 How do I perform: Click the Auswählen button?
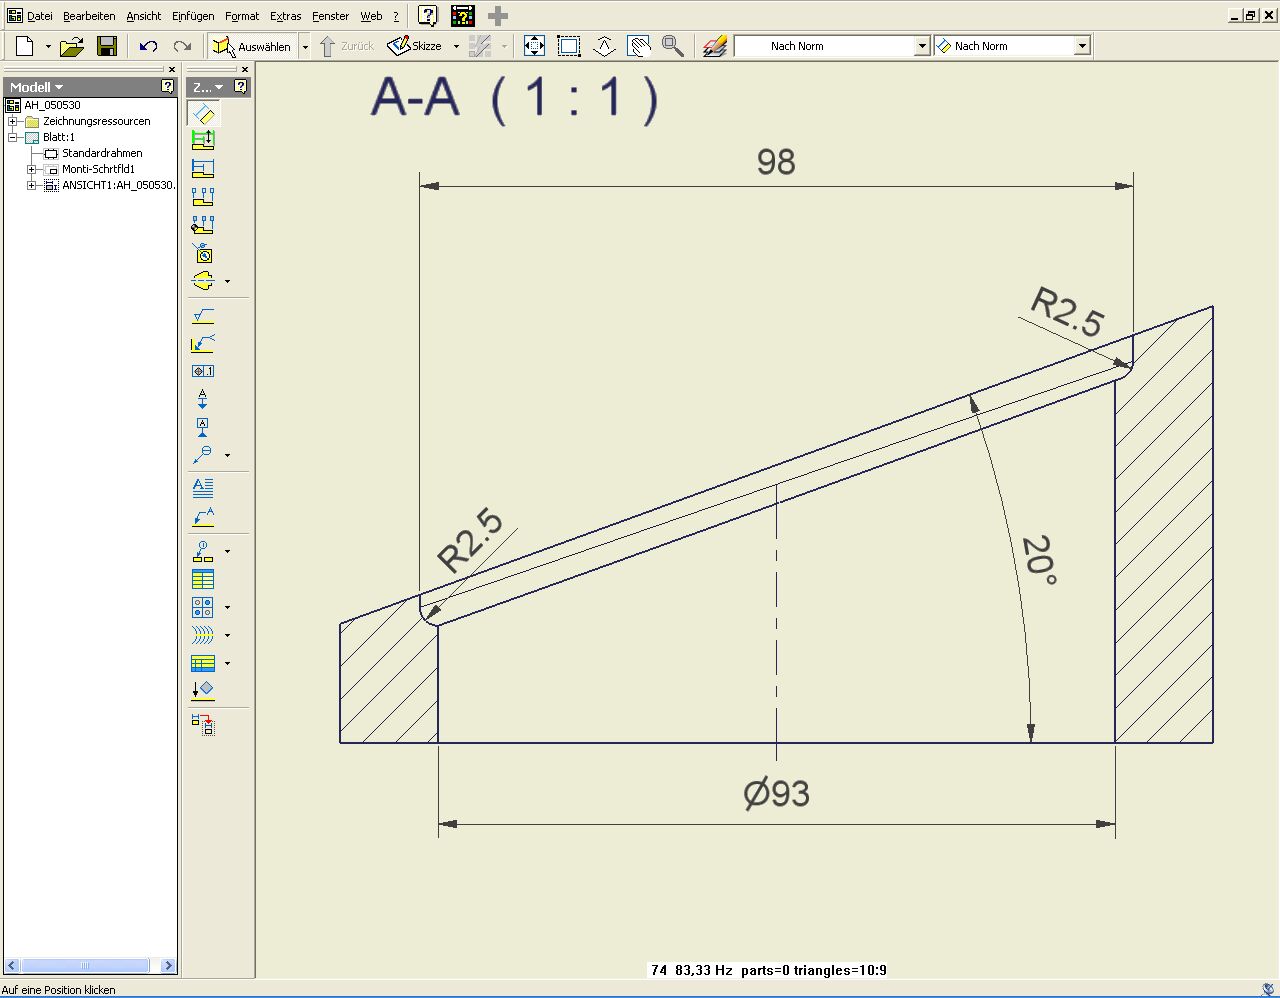(x=252, y=46)
